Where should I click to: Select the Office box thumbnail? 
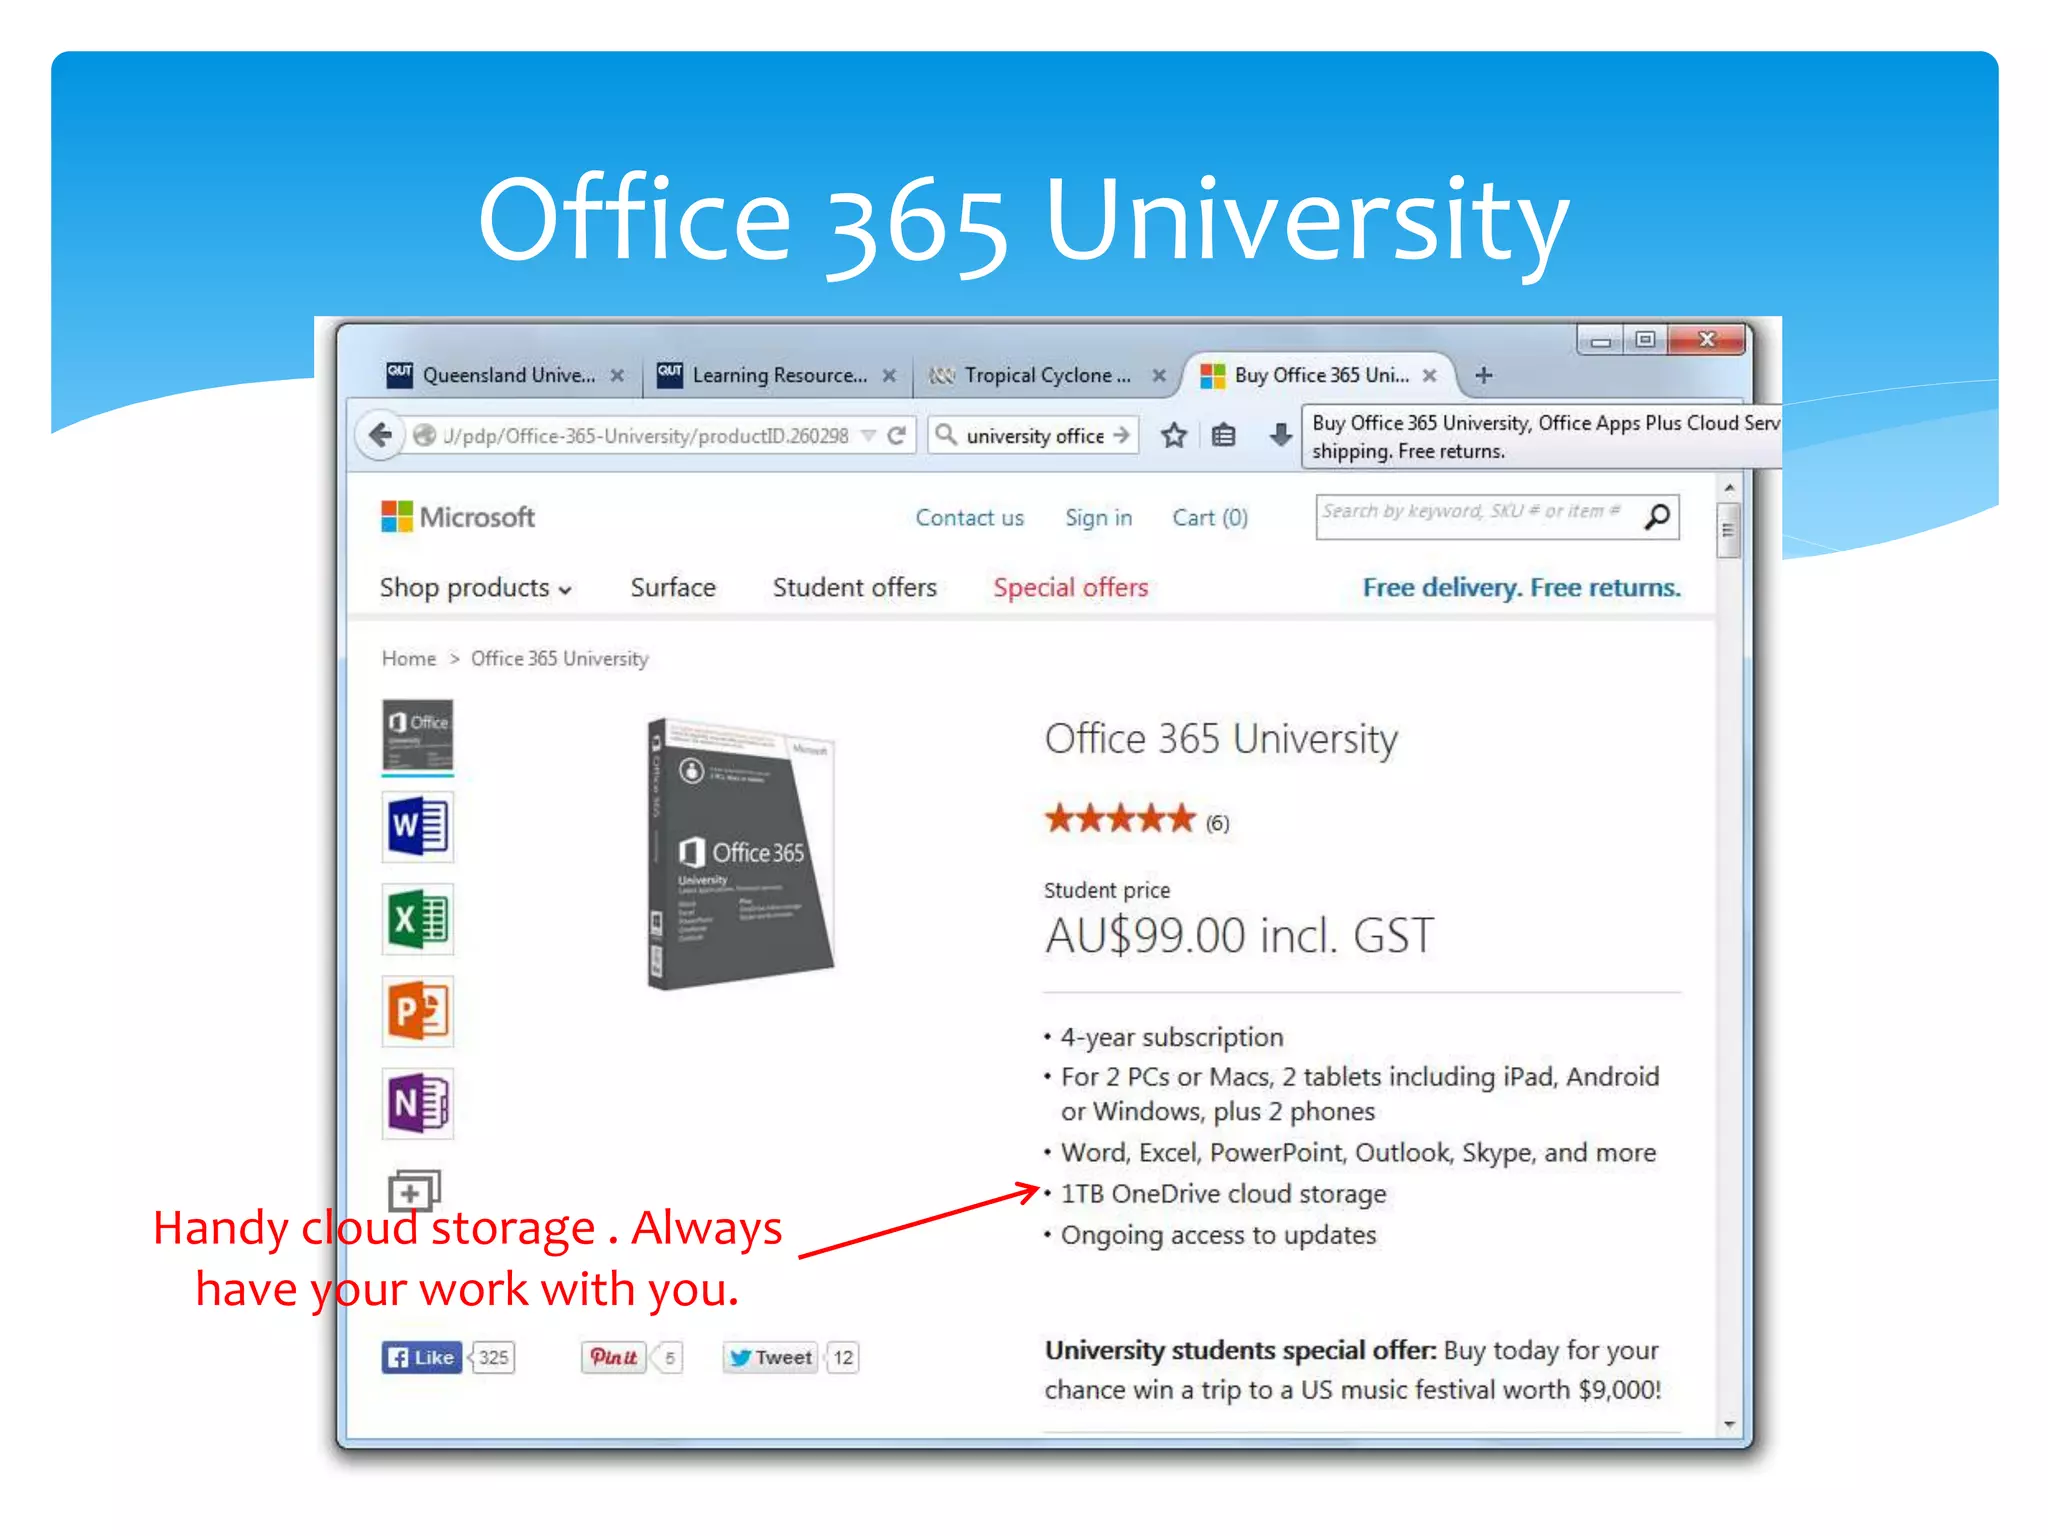418,736
